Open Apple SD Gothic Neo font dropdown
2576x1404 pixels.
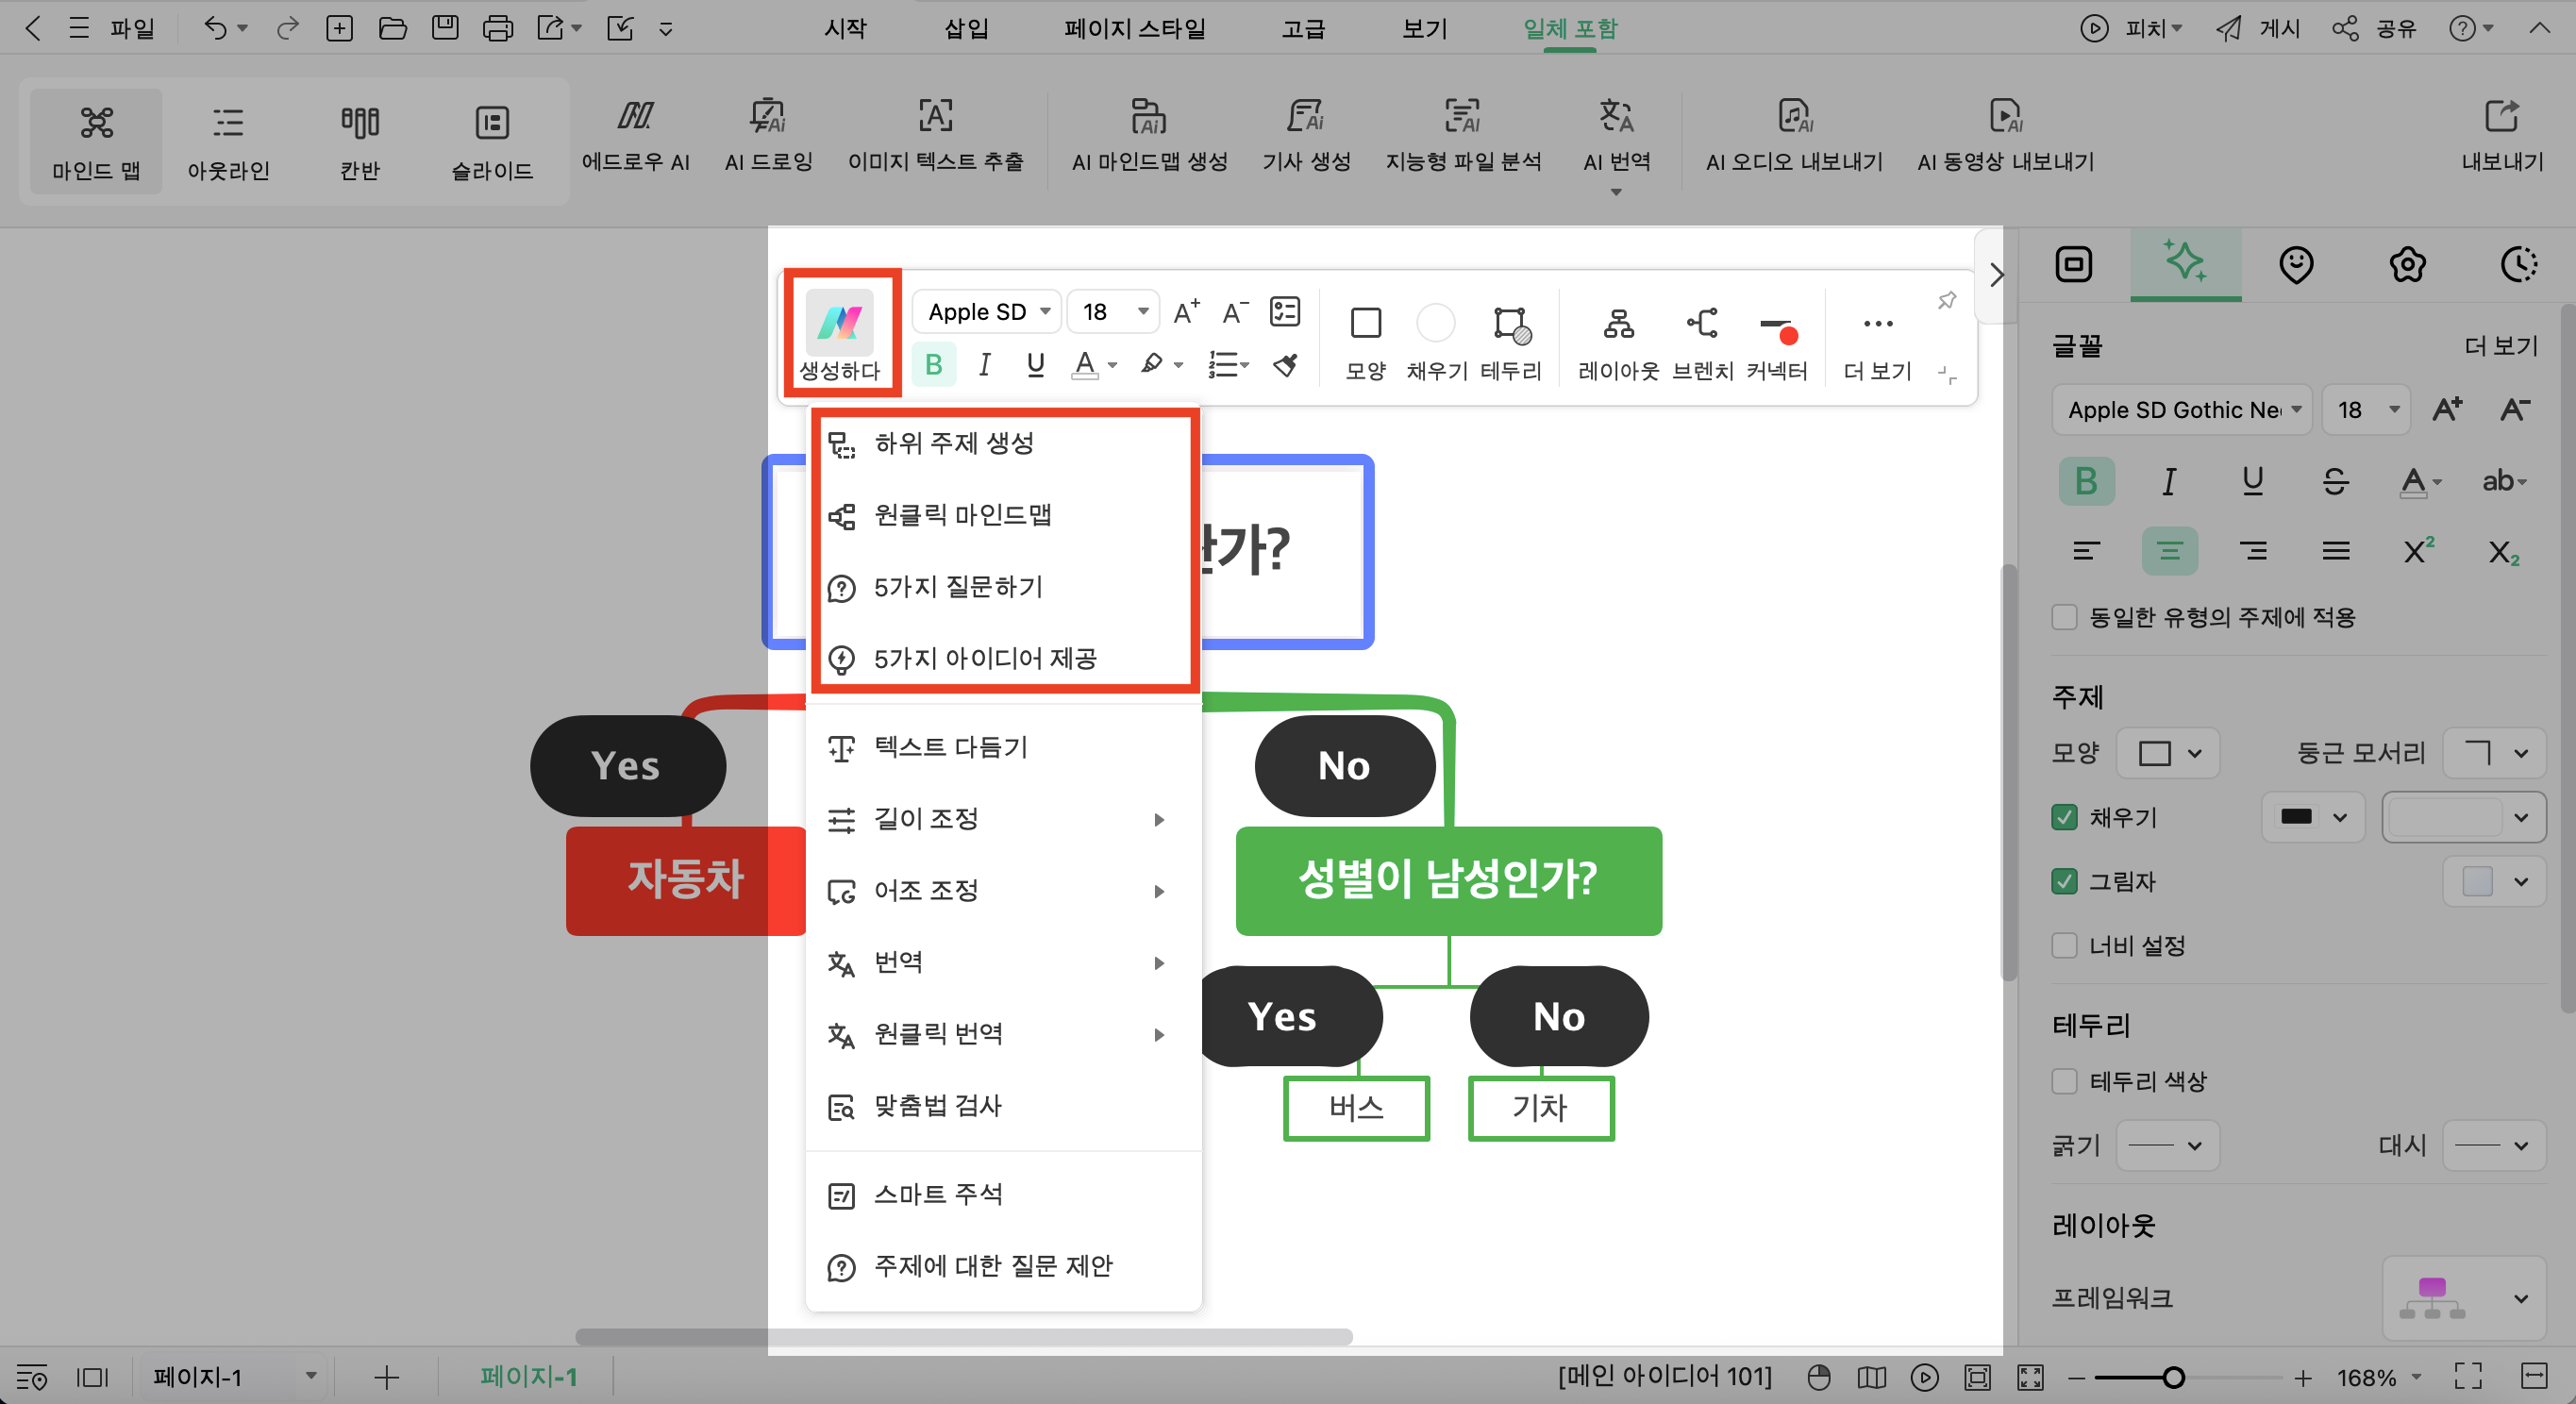point(2182,410)
